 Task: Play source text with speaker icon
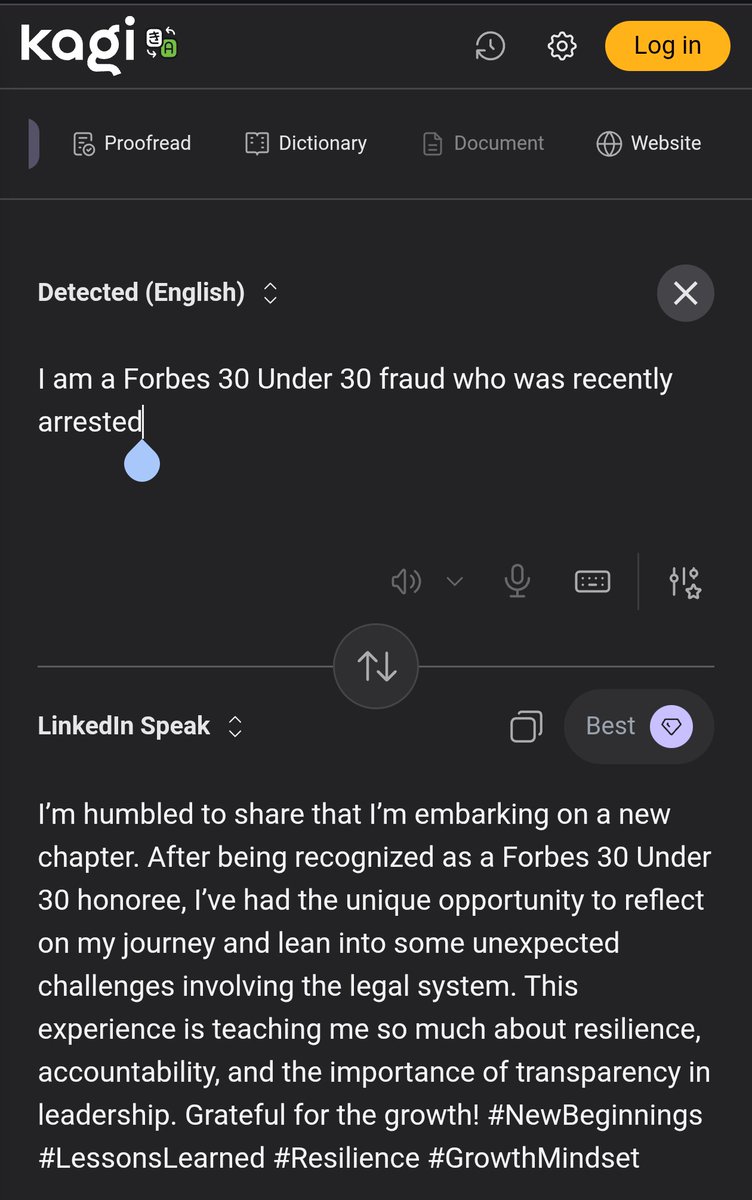pyautogui.click(x=406, y=581)
